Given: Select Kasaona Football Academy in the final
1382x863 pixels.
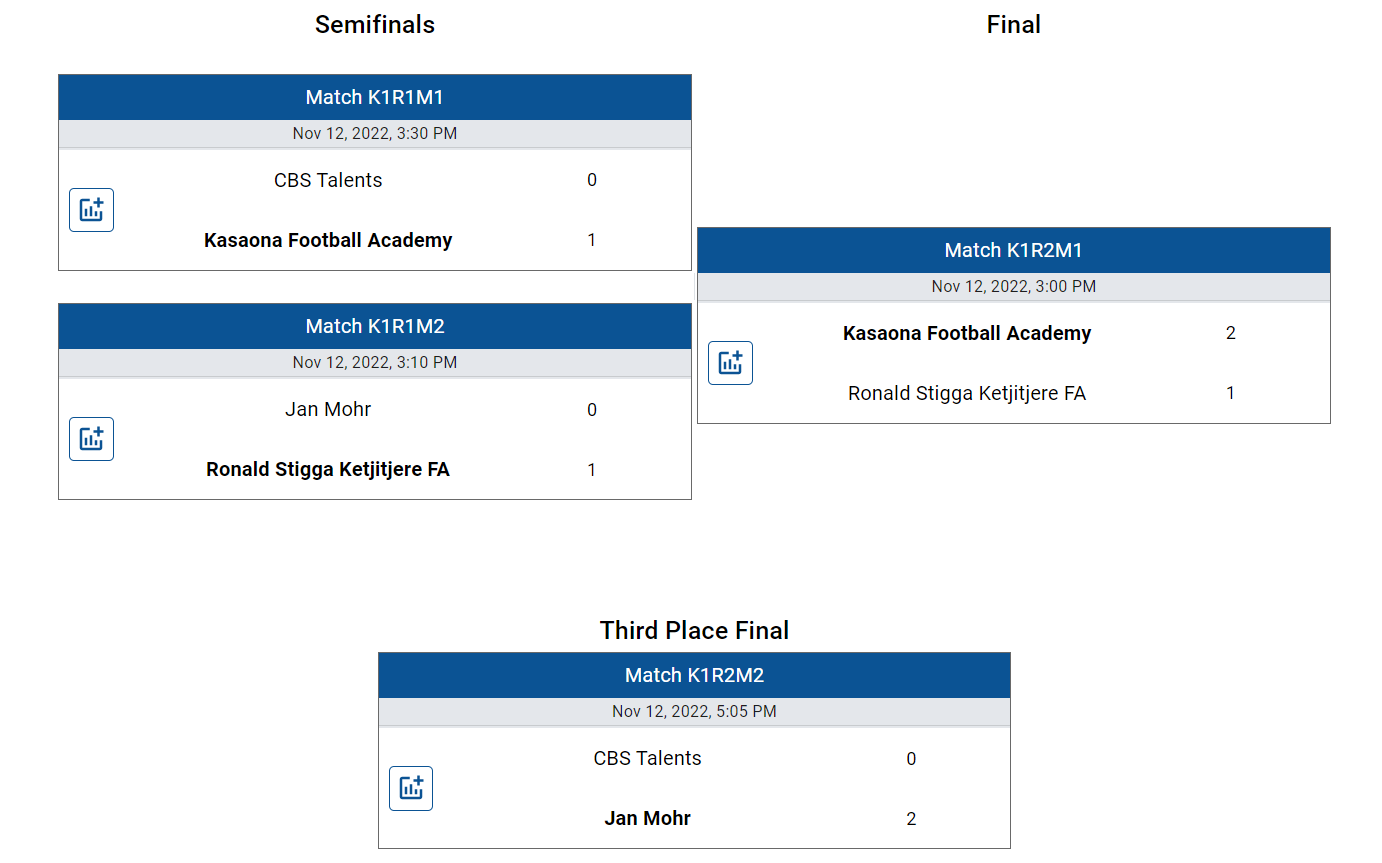Looking at the screenshot, I should (967, 333).
